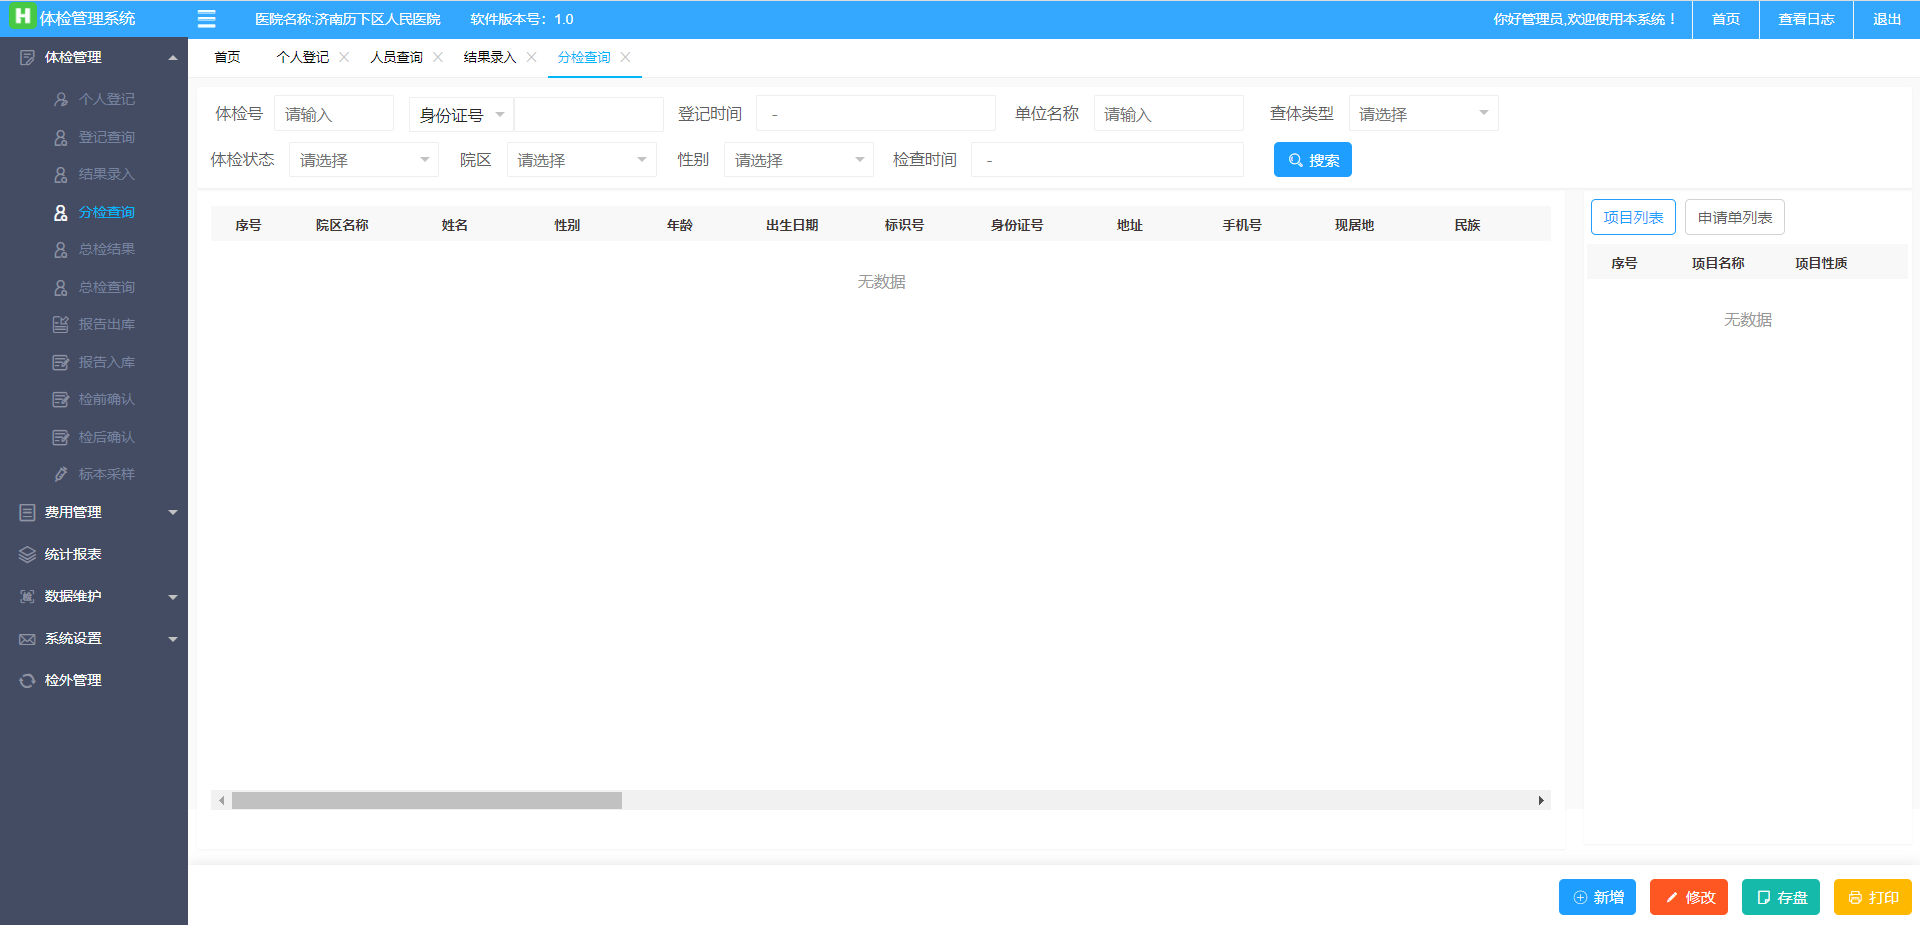The height and width of the screenshot is (925, 1920).
Task: Open the 体检状态 dropdown
Action: point(363,160)
